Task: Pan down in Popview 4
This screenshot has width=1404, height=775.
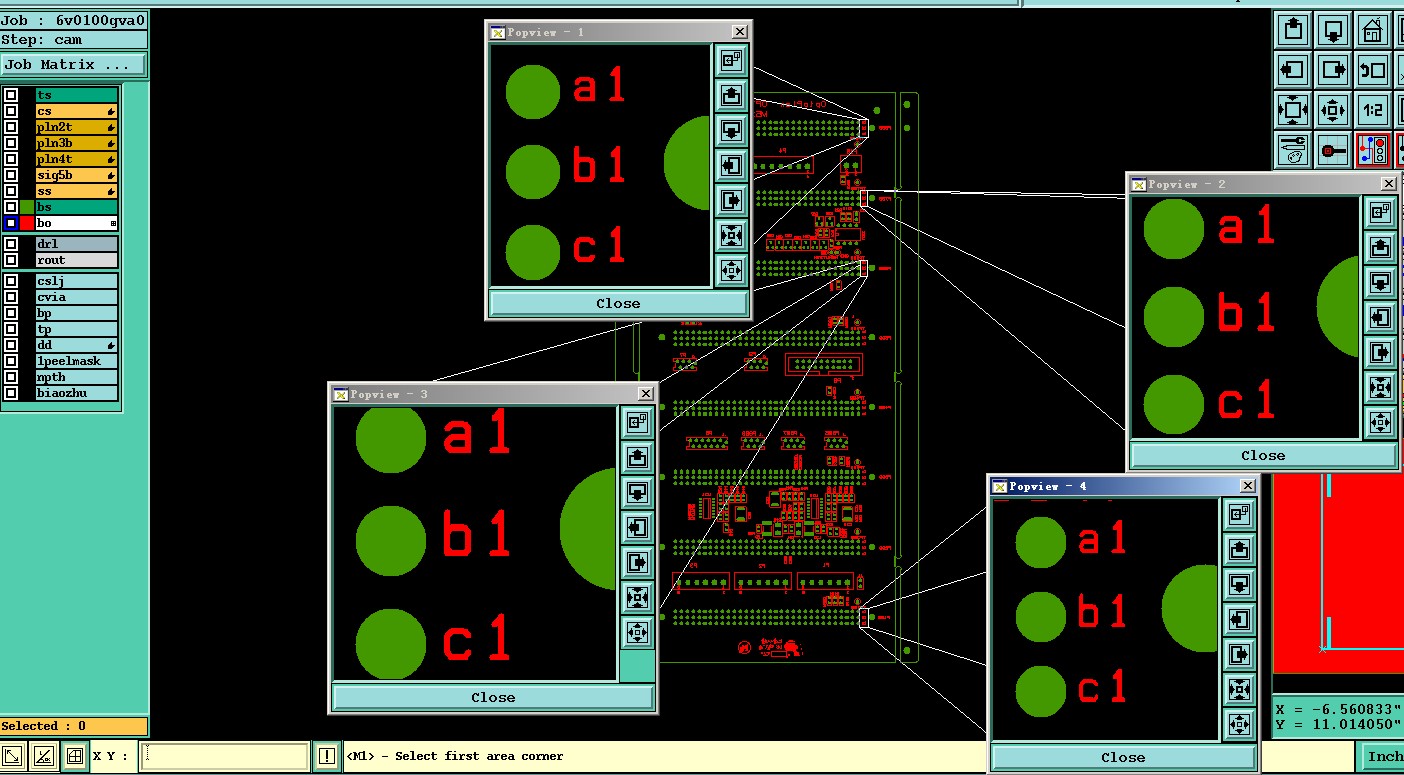Action: pyautogui.click(x=1239, y=585)
